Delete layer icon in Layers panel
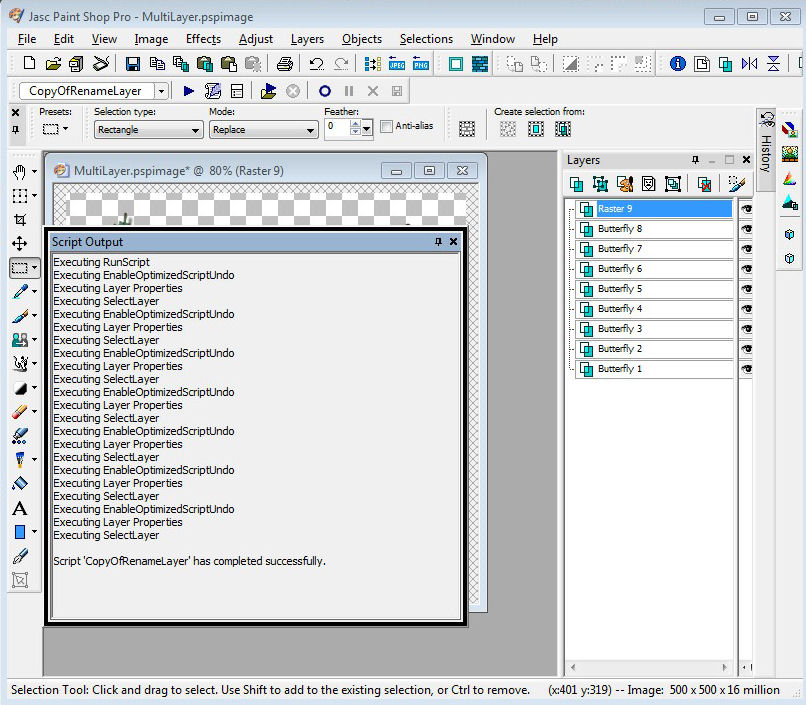 704,184
